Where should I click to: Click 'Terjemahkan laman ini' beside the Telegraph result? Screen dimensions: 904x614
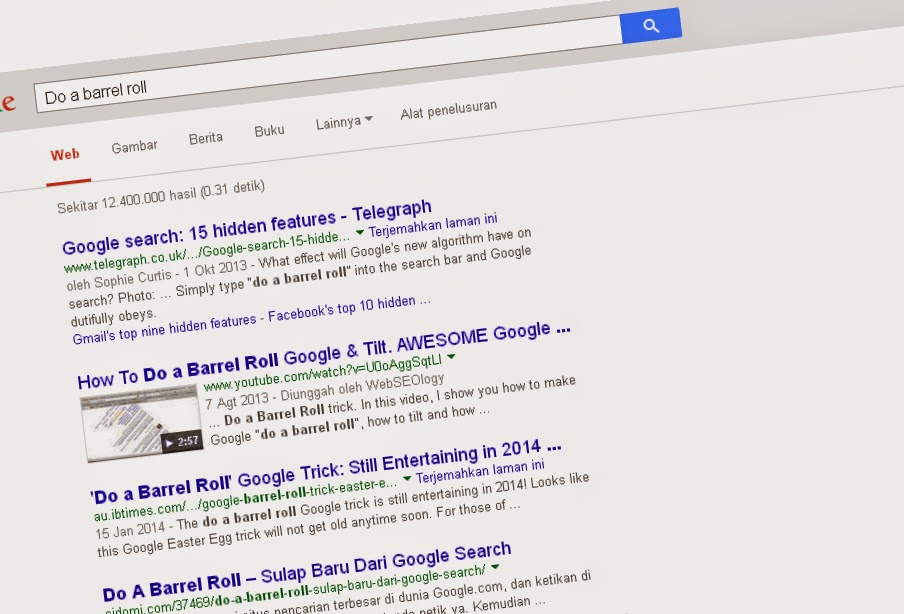pos(433,225)
